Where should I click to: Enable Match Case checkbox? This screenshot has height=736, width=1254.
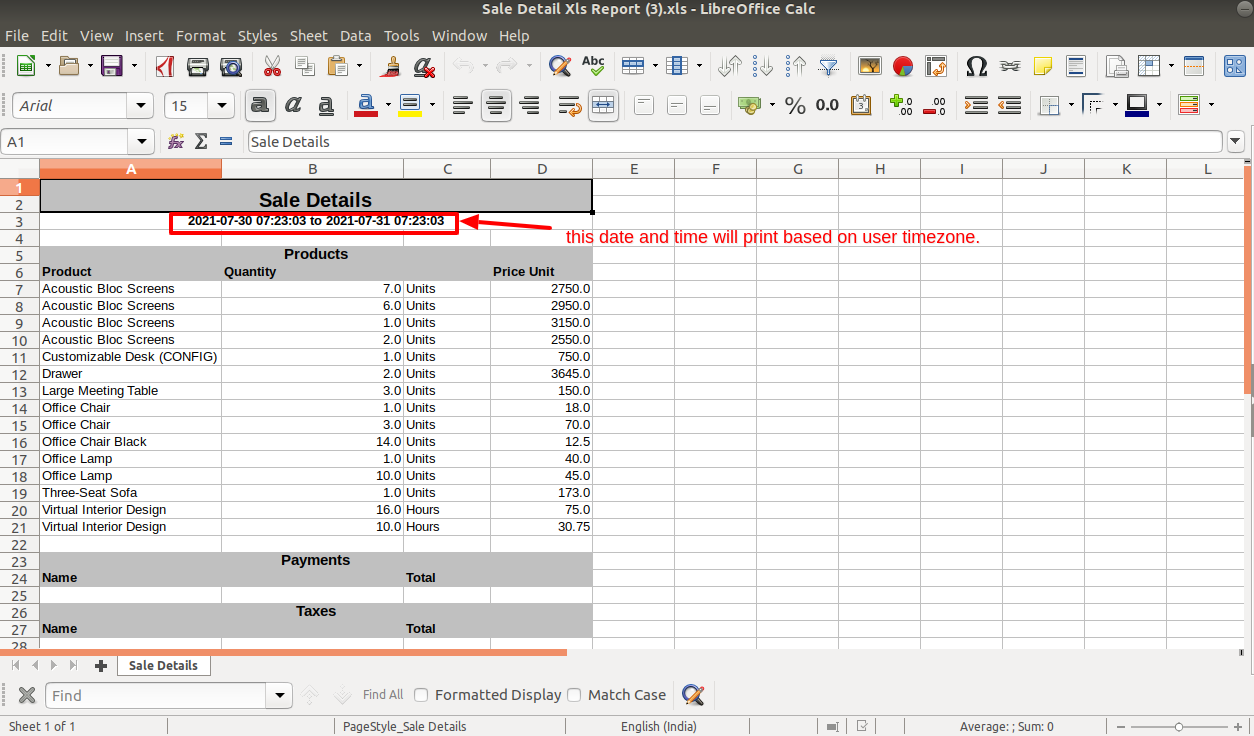click(574, 695)
